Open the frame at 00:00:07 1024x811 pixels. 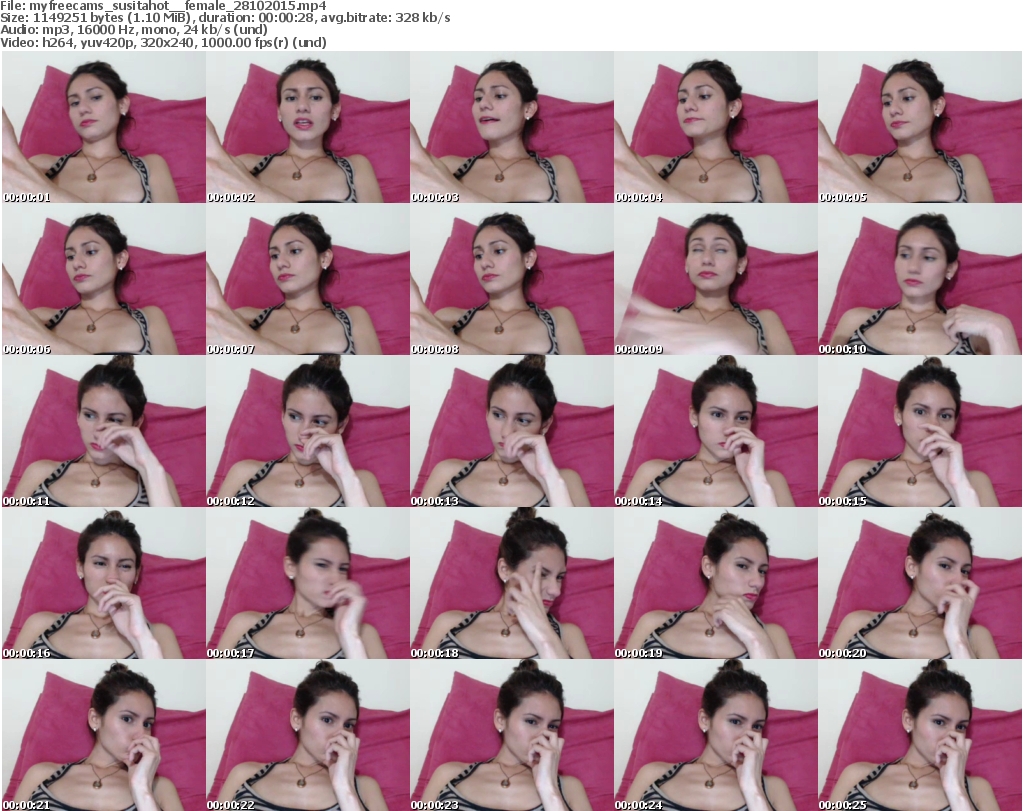308,279
